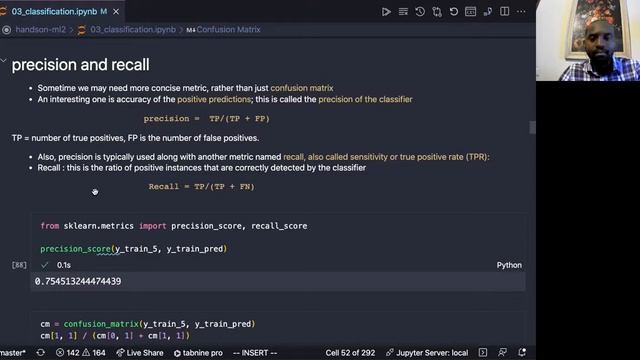Restart the kernel with the circular arrow icon
This screenshot has height=360, width=640.
pos(453,11)
